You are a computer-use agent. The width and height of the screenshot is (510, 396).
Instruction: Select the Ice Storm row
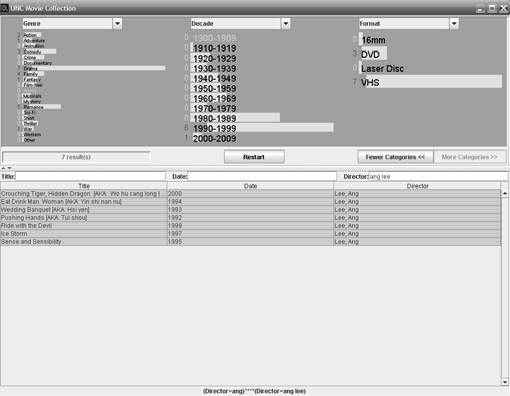pos(250,234)
